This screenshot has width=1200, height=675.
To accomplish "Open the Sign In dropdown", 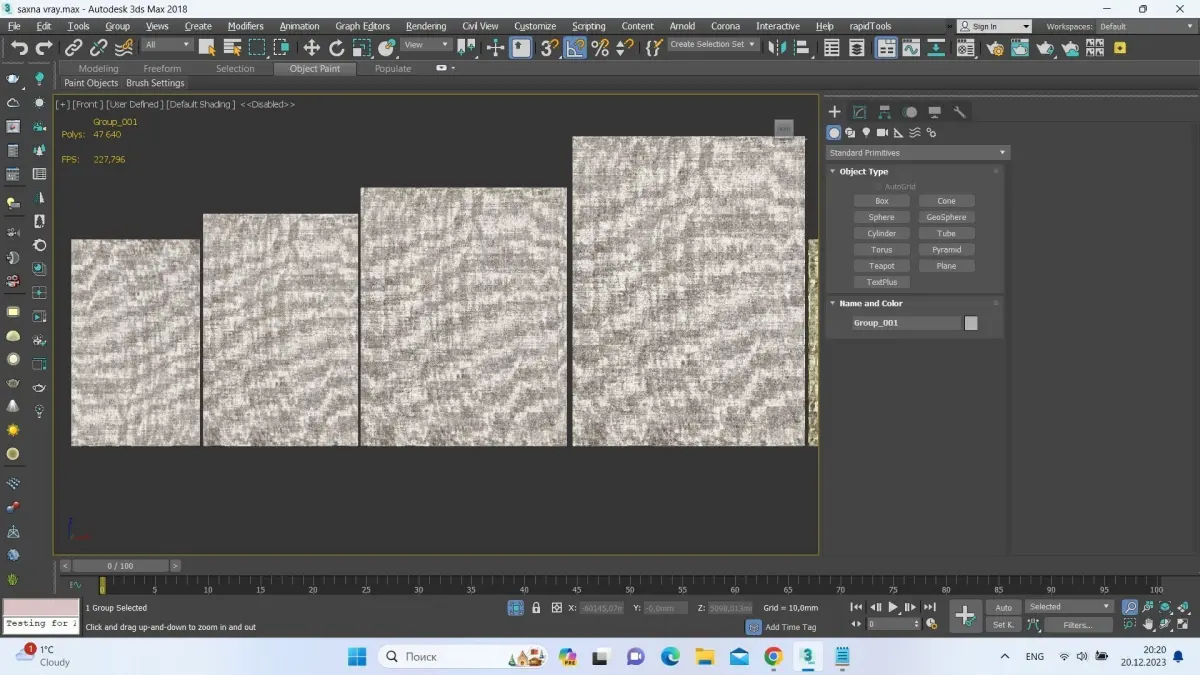I will pos(994,26).
